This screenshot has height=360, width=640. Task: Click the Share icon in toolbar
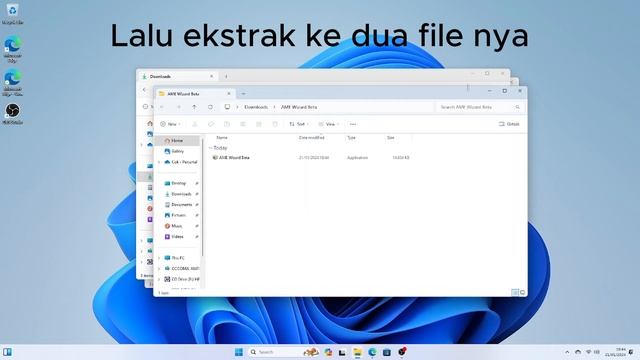[258, 124]
